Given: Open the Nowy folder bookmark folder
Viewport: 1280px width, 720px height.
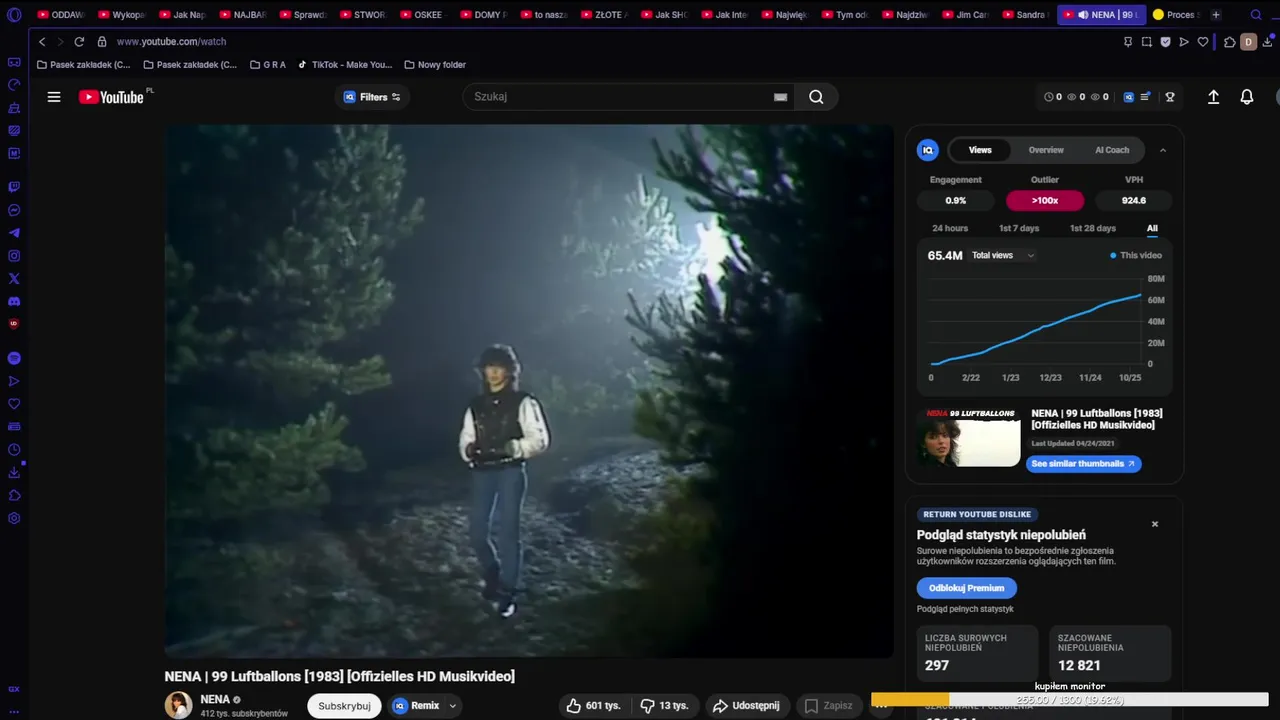Looking at the screenshot, I should pyautogui.click(x=435, y=65).
